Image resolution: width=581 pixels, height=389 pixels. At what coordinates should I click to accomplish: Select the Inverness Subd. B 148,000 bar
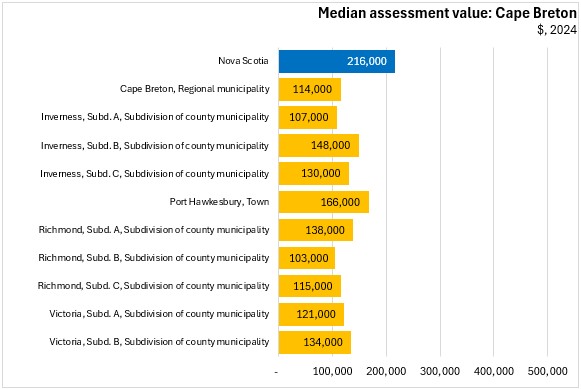[319, 146]
